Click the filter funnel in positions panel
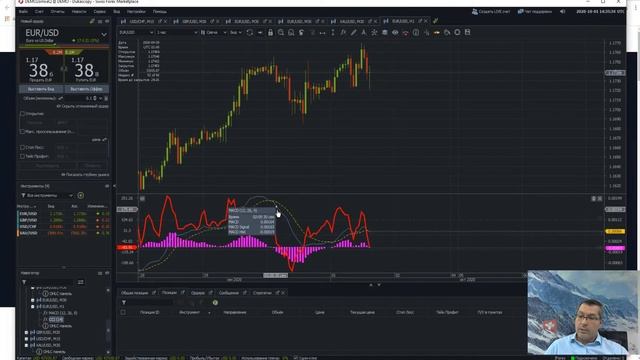 click(124, 302)
